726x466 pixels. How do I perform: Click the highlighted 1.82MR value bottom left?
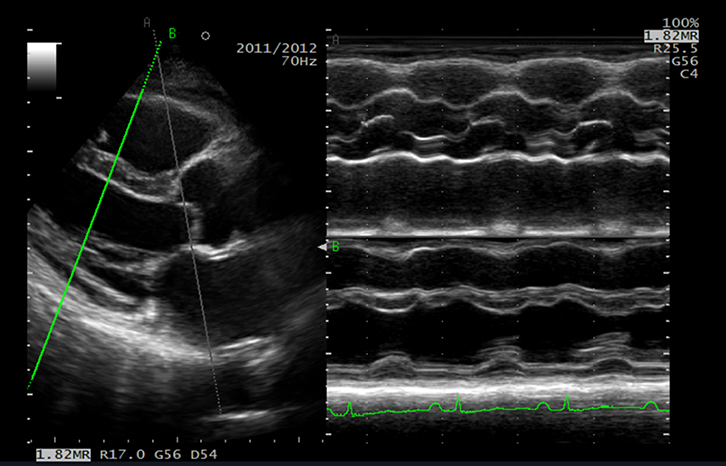(x=61, y=455)
